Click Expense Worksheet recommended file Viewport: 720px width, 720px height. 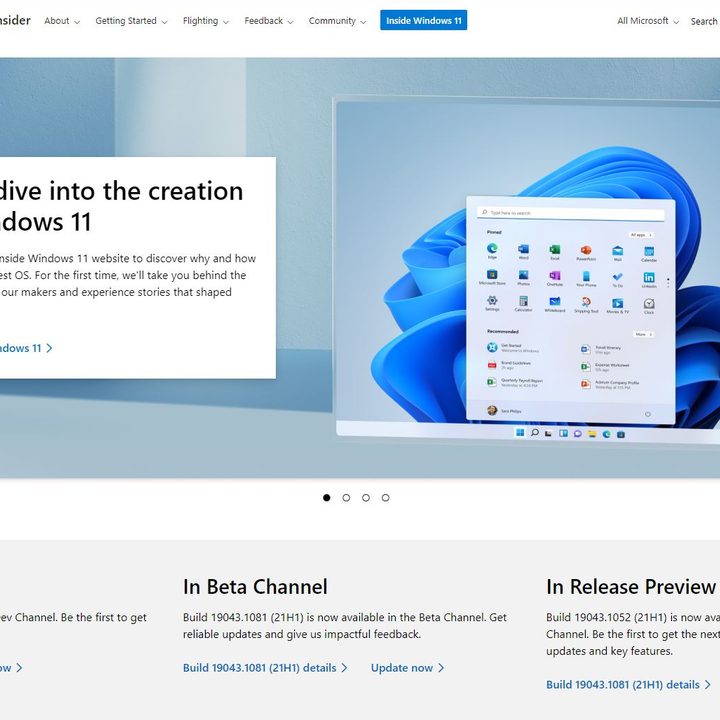click(605, 366)
